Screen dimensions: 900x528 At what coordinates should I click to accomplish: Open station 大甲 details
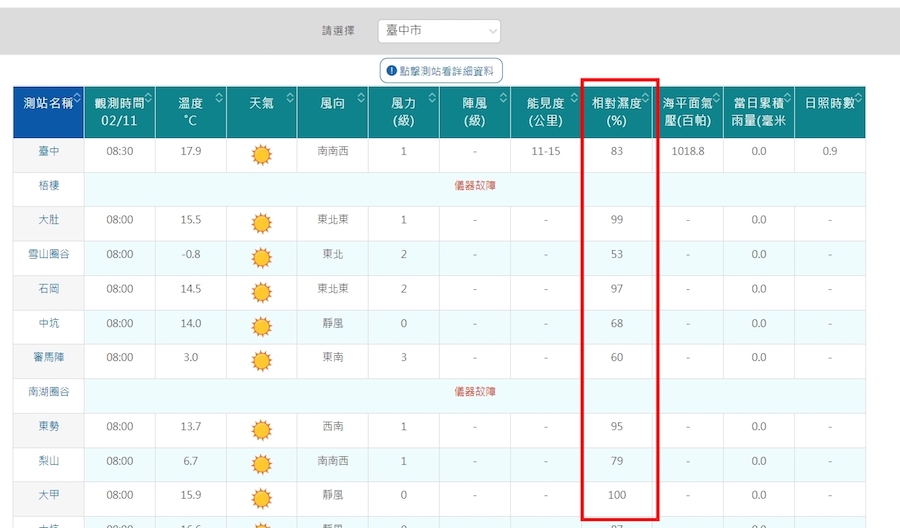tap(49, 495)
